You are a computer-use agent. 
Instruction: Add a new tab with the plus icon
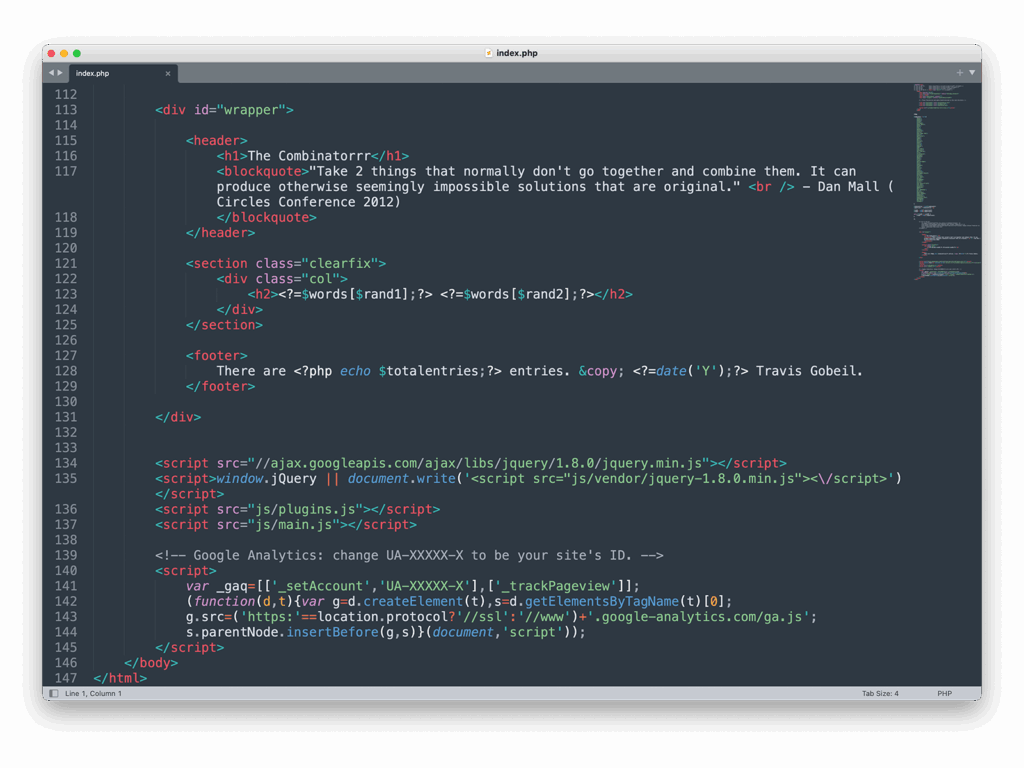pyautogui.click(x=959, y=72)
